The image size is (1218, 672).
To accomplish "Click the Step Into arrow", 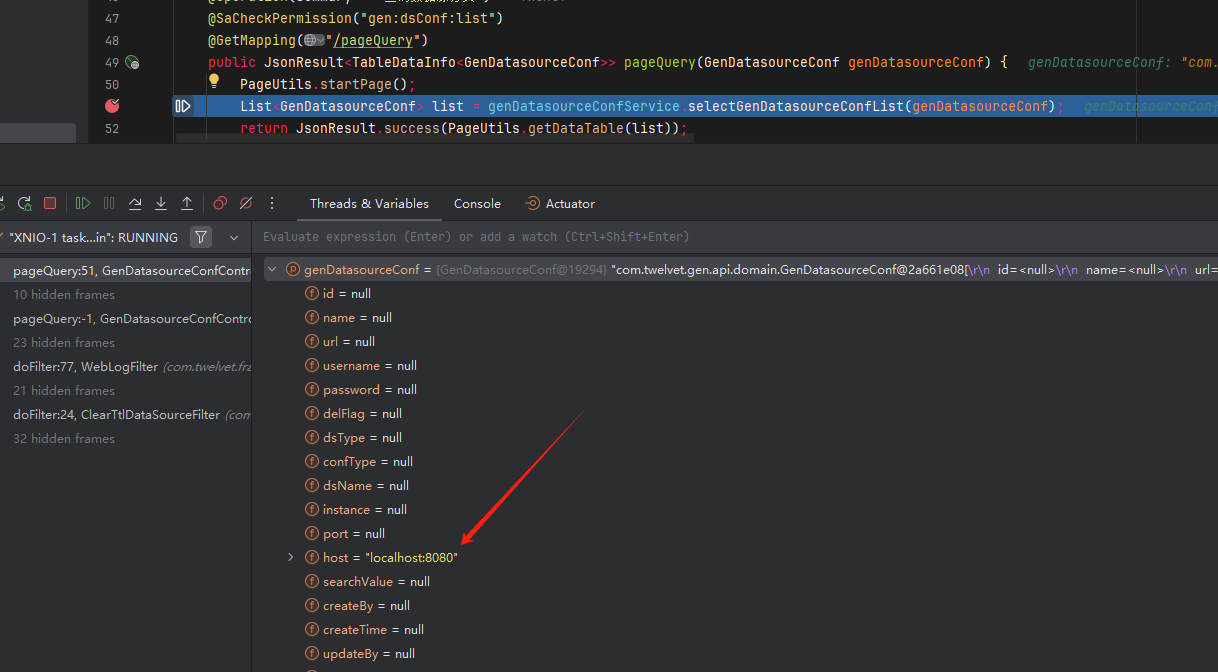I will [x=160, y=203].
